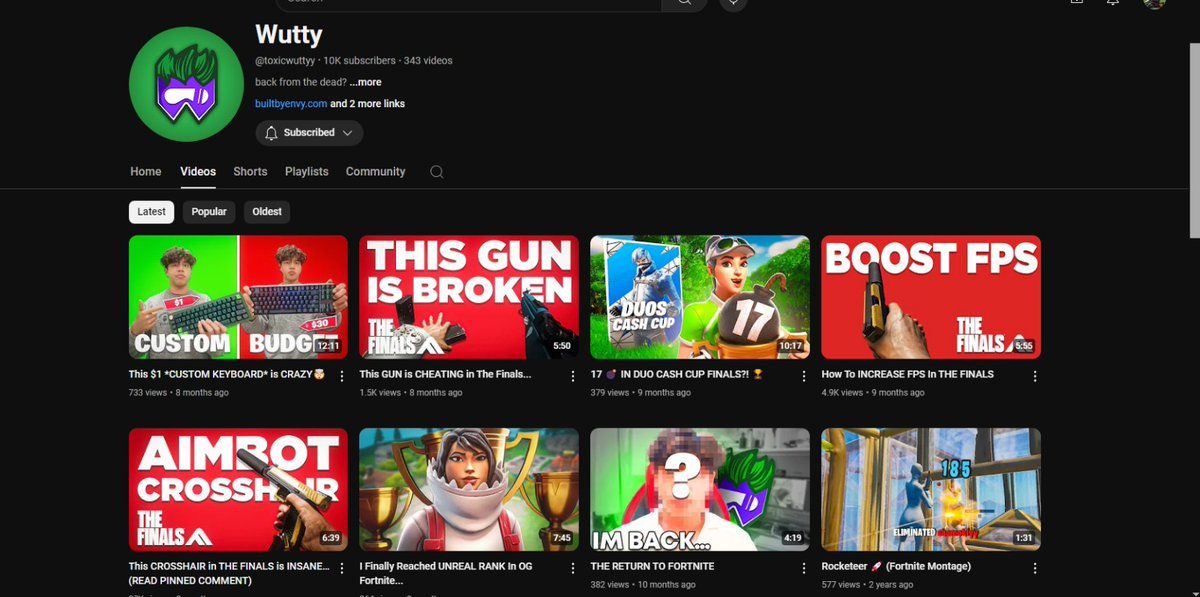Open options menu for Reached UNREAL RANK video
The image size is (1200, 597).
pos(573,569)
